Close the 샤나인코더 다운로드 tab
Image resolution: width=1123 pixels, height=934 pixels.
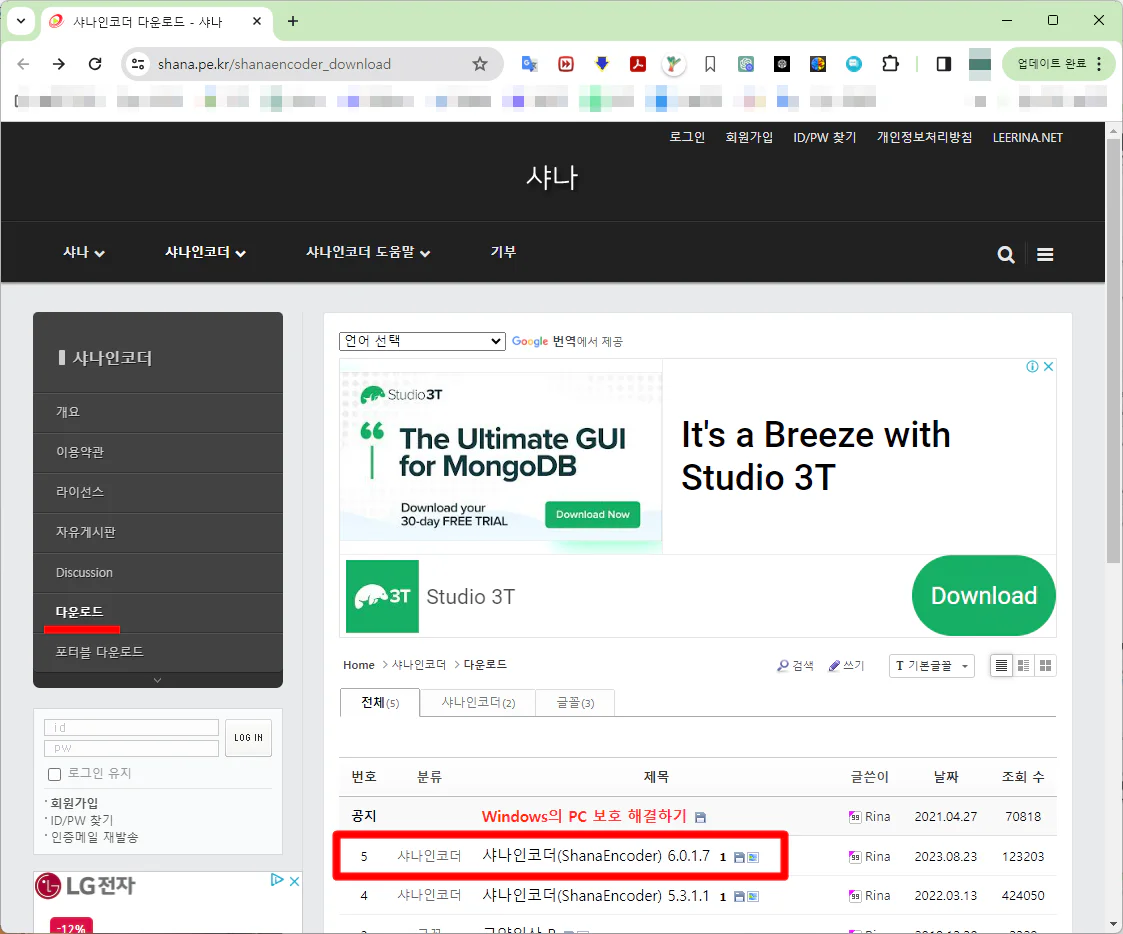pos(257,21)
